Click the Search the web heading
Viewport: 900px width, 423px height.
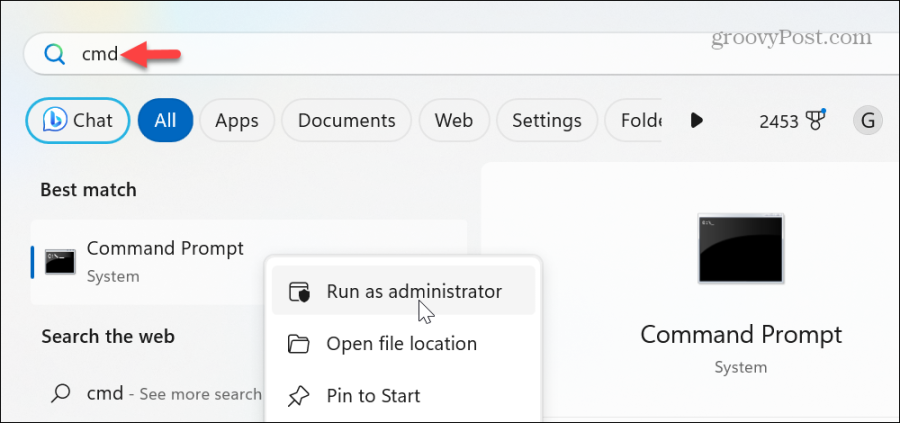click(x=108, y=336)
